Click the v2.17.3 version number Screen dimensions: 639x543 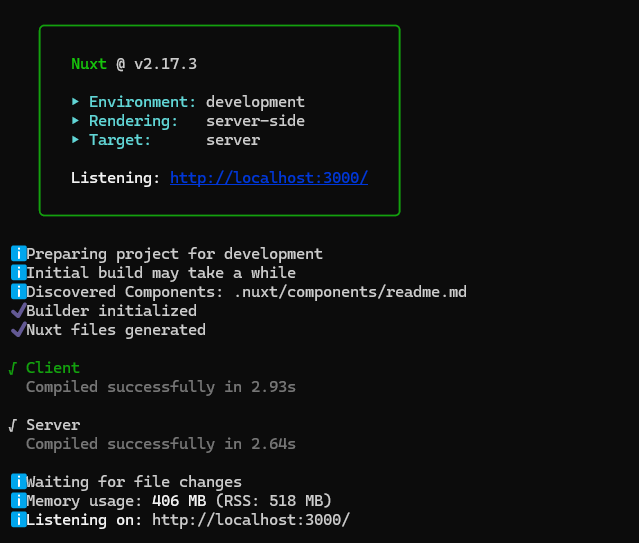pyautogui.click(x=165, y=64)
